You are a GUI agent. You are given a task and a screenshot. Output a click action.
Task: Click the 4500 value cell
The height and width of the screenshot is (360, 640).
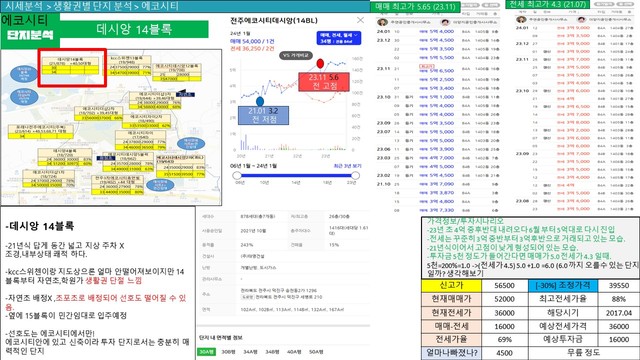(x=505, y=353)
